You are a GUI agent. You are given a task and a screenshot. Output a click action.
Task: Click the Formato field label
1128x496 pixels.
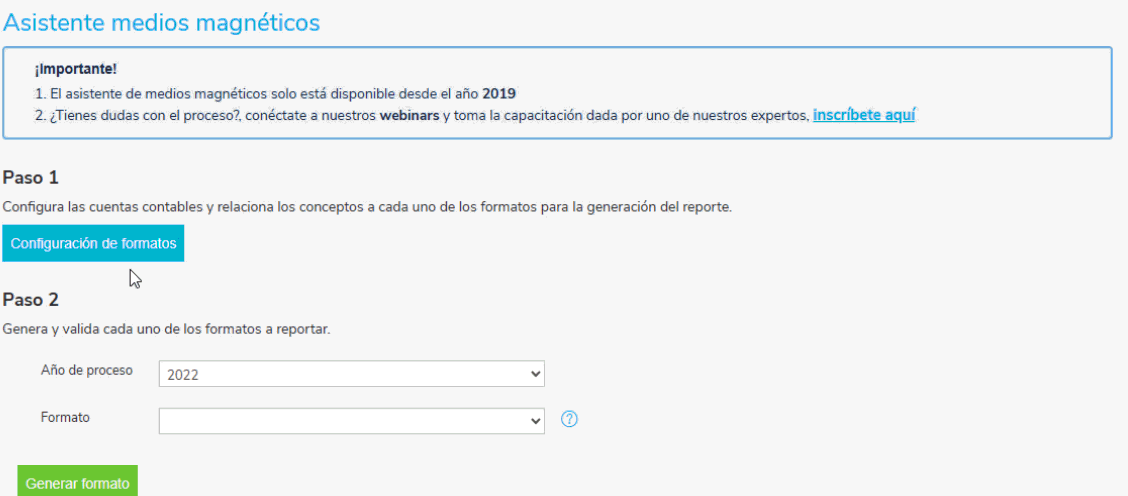pyautogui.click(x=65, y=418)
